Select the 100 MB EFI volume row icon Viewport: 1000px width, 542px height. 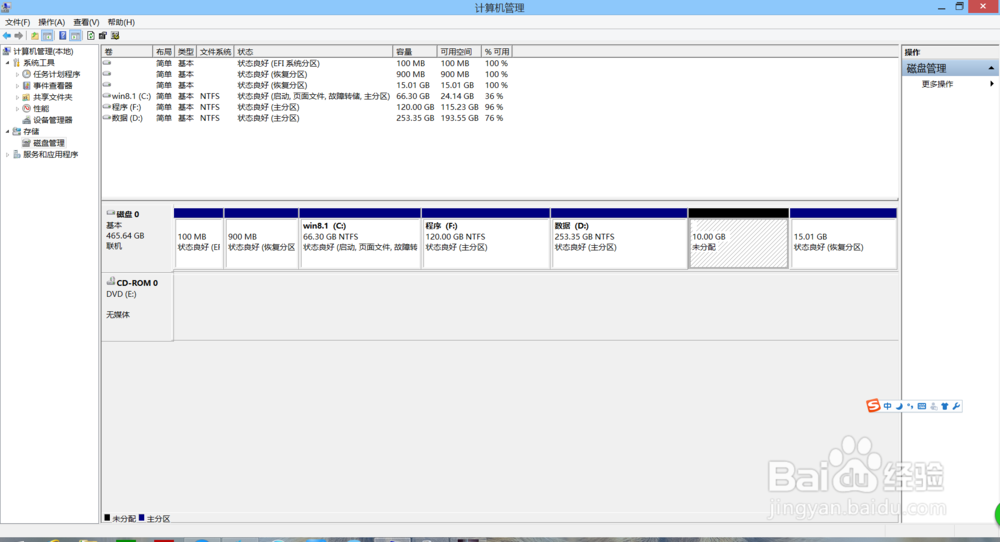click(x=107, y=63)
